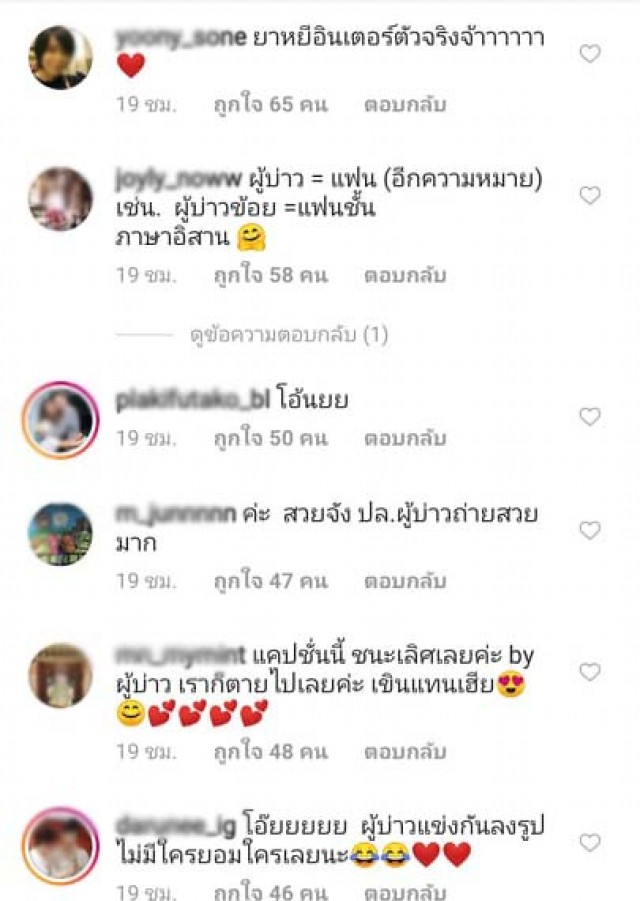The width and height of the screenshot is (640, 901).
Task: Open avatar of the ภาษาอิสาน commenter
Action: (60, 199)
